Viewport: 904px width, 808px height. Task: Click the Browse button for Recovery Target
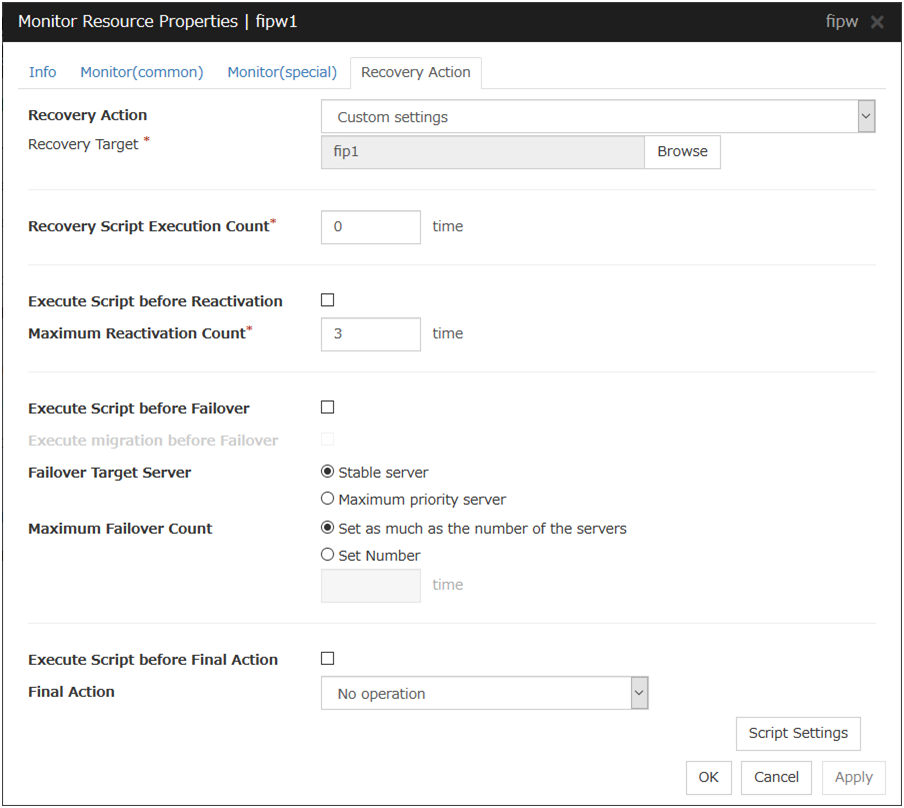682,152
